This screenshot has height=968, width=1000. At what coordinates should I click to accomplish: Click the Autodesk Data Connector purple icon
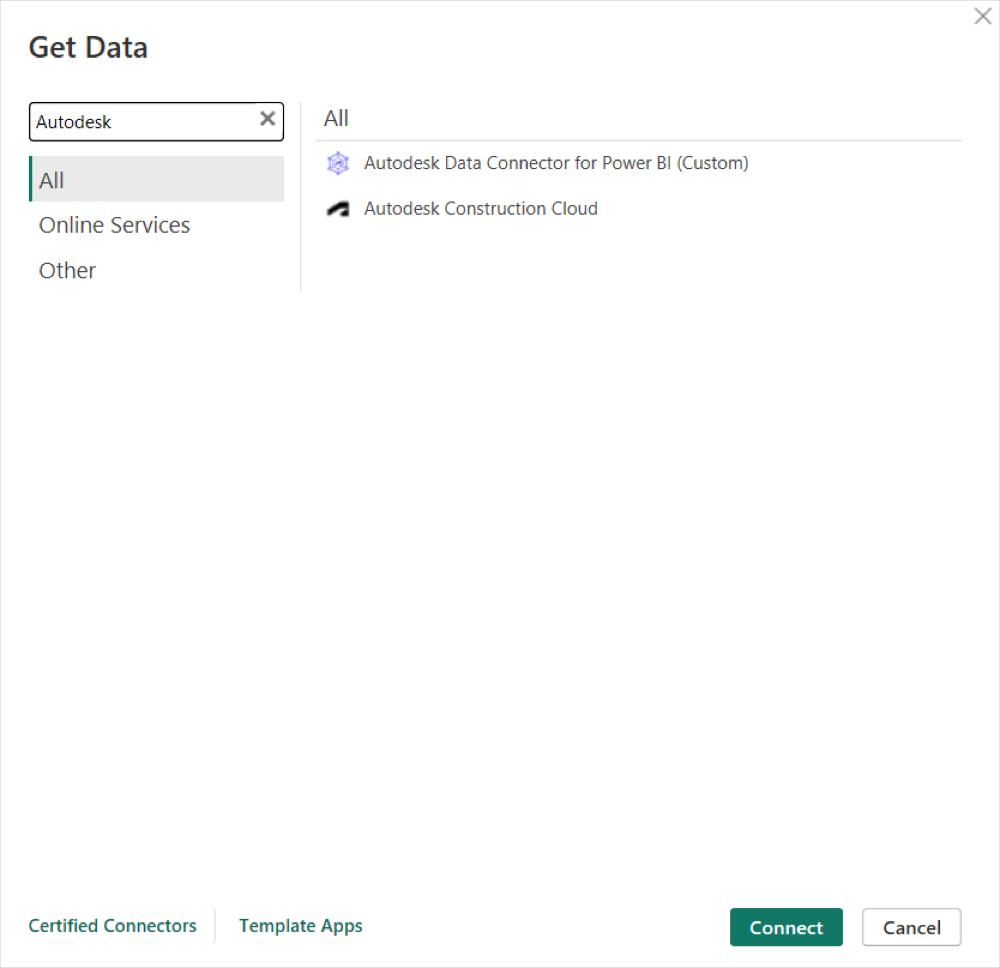(338, 163)
